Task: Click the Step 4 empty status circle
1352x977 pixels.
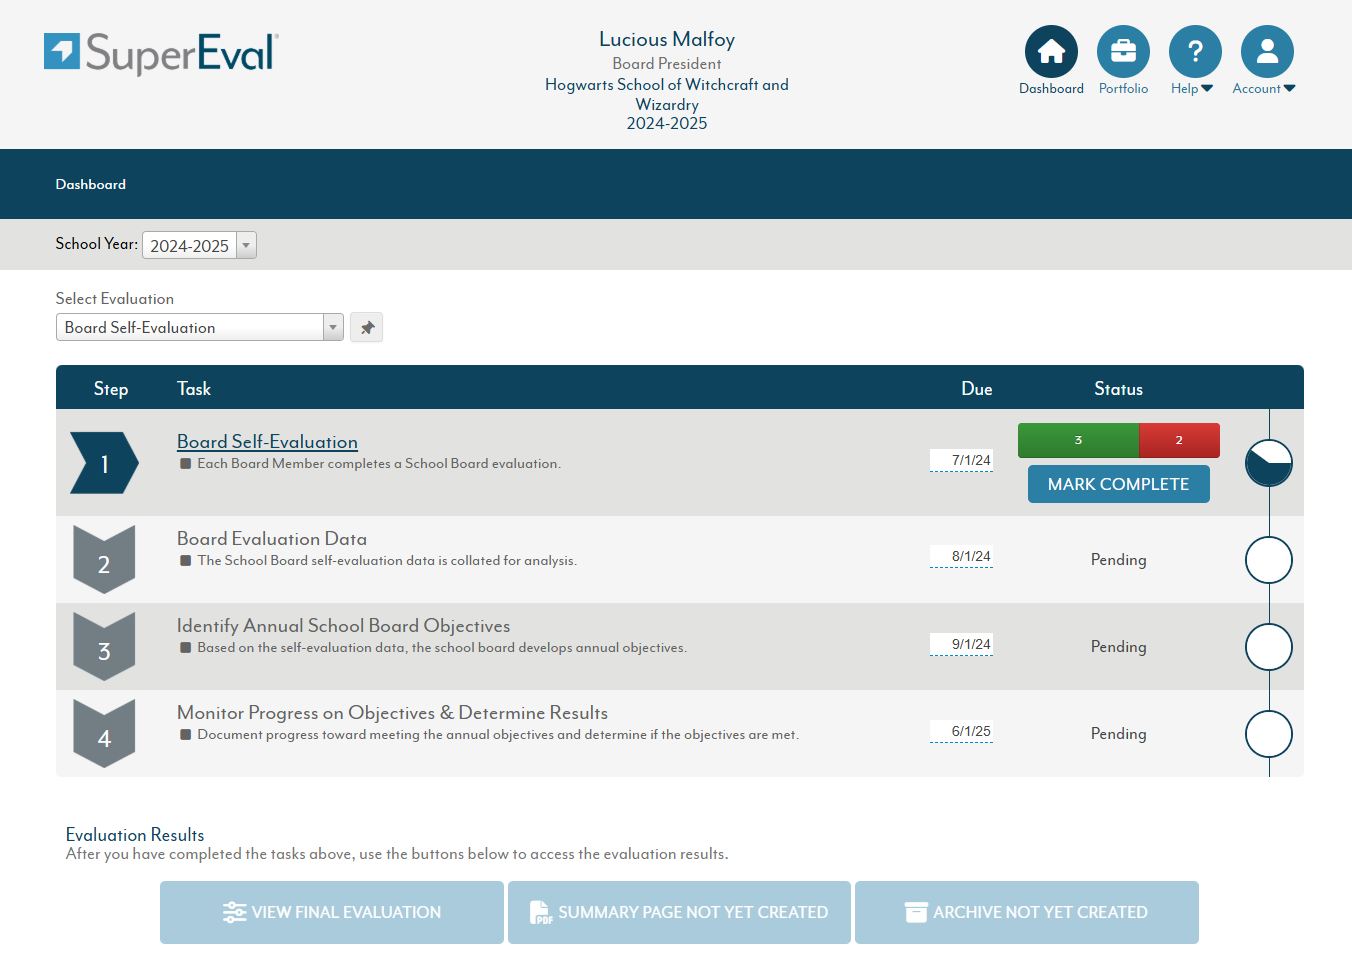Action: click(1268, 734)
